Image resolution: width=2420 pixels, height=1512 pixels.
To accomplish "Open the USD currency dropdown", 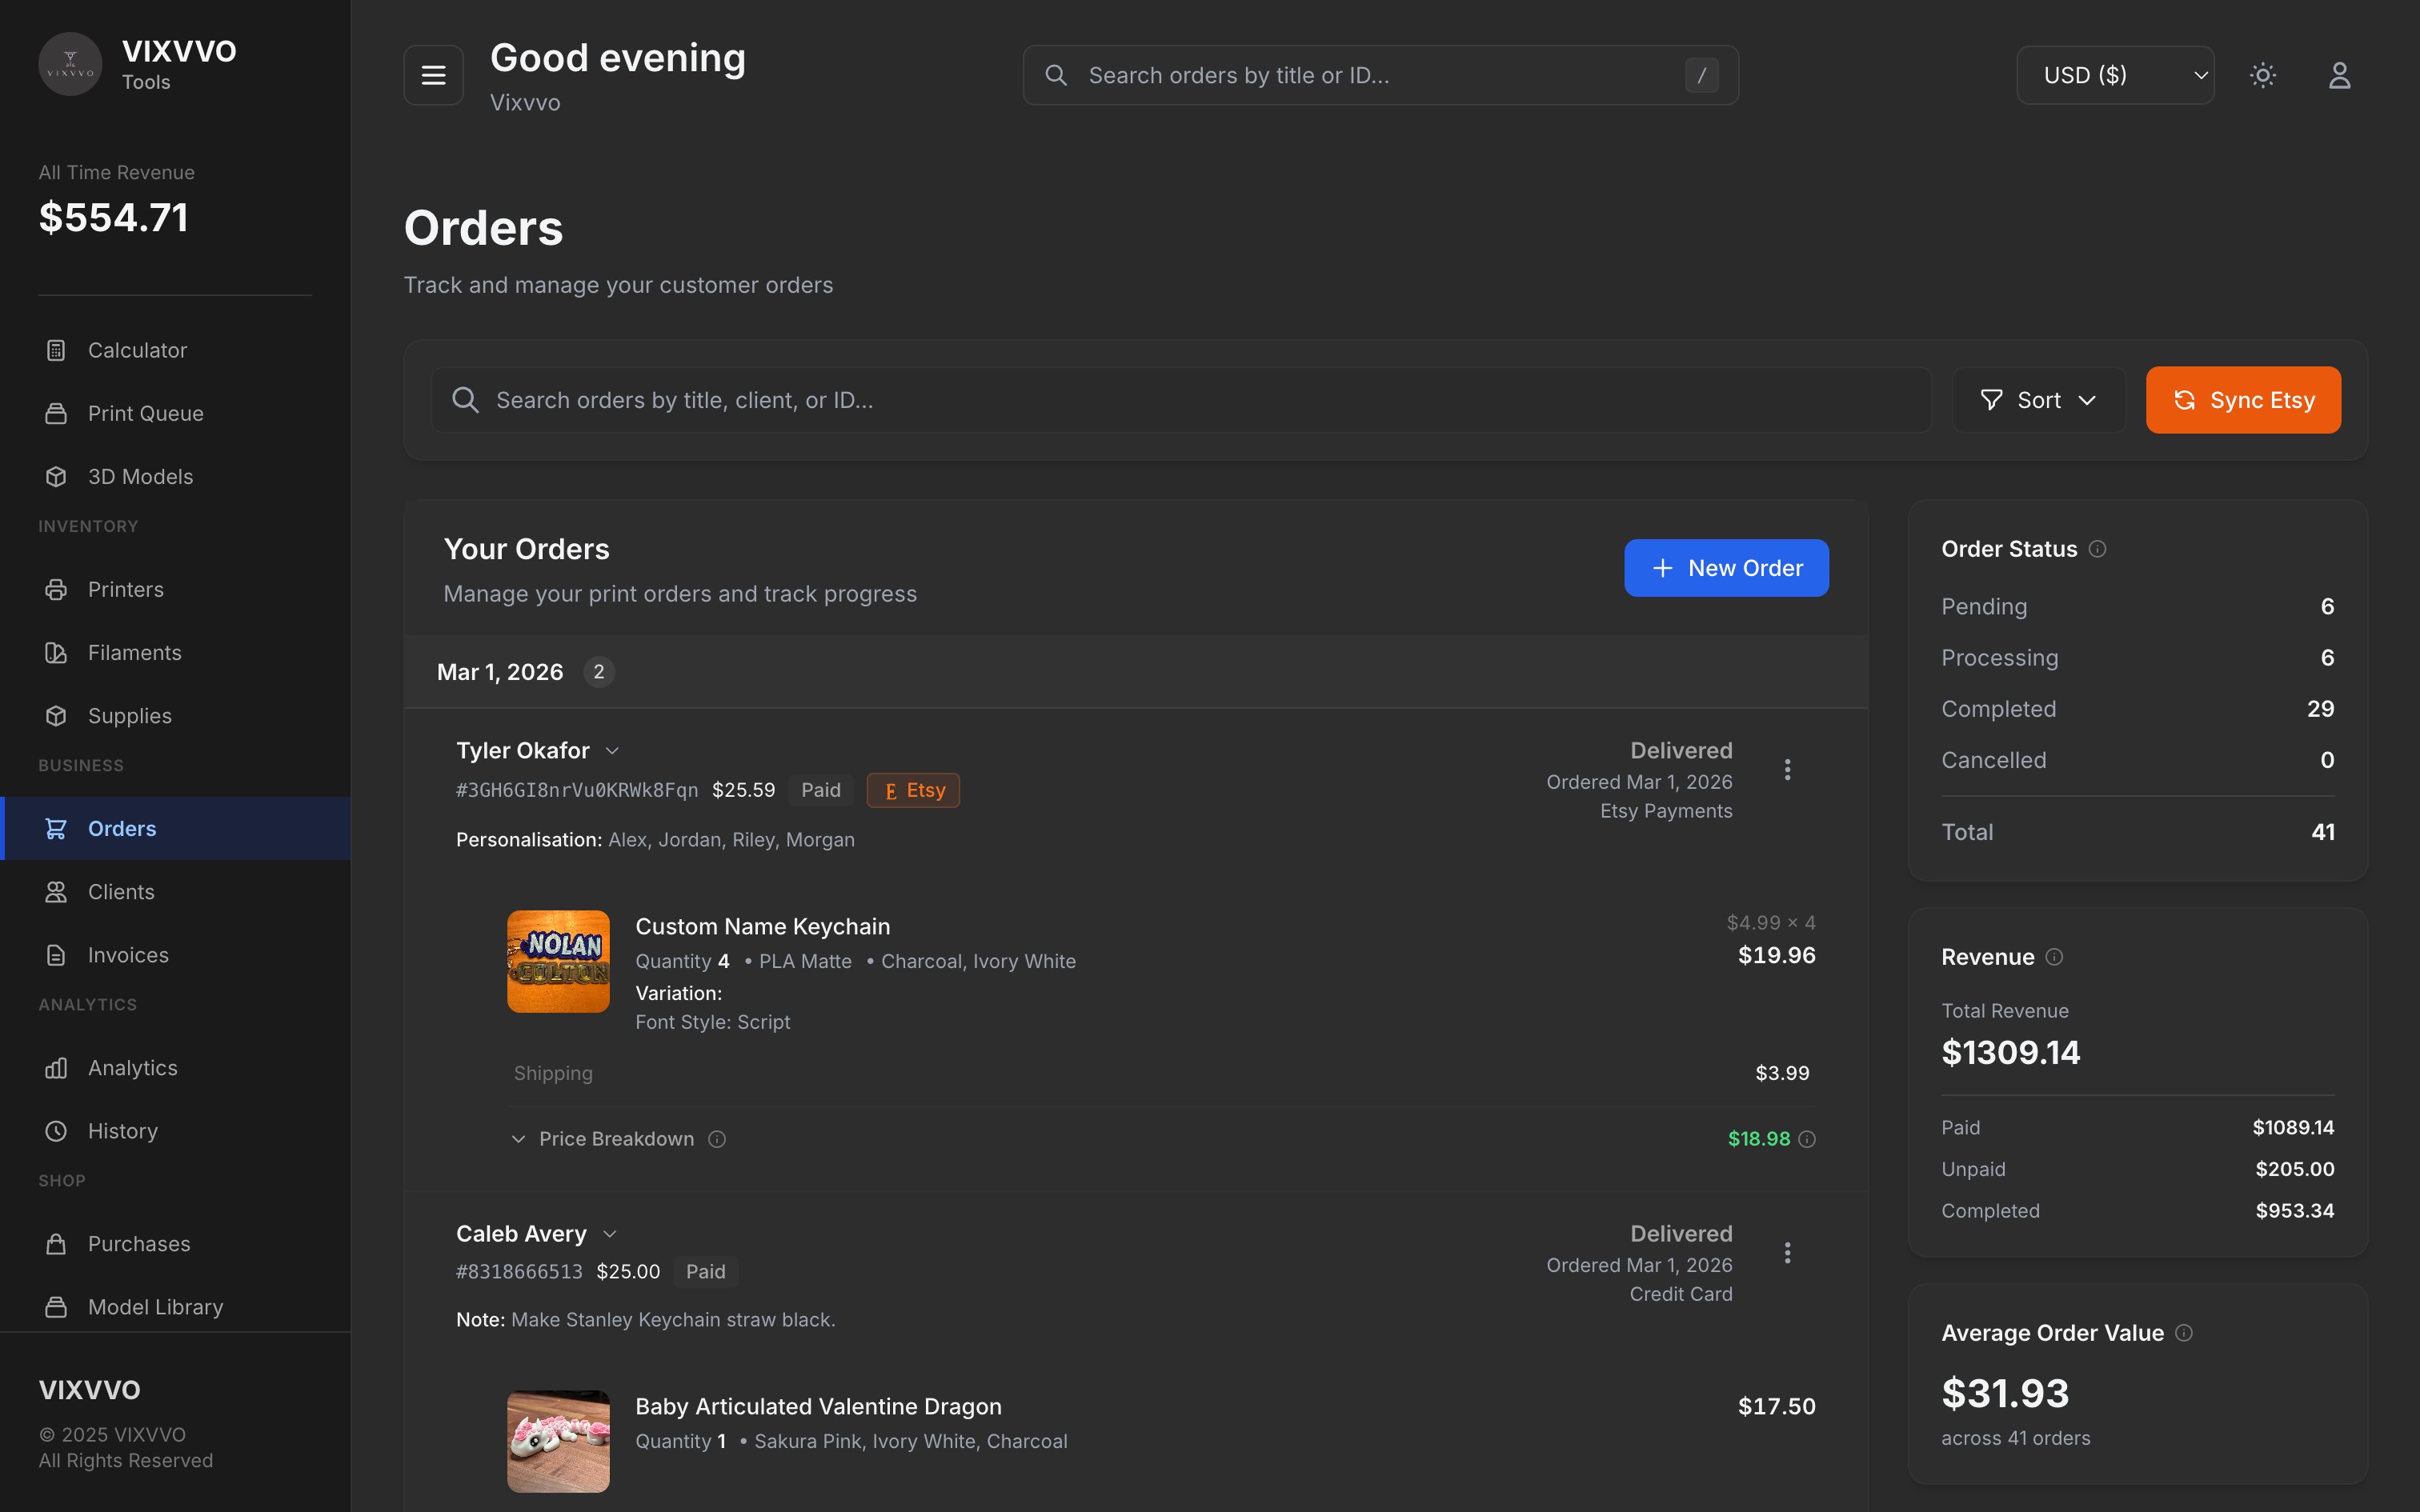I will 2115,75.
